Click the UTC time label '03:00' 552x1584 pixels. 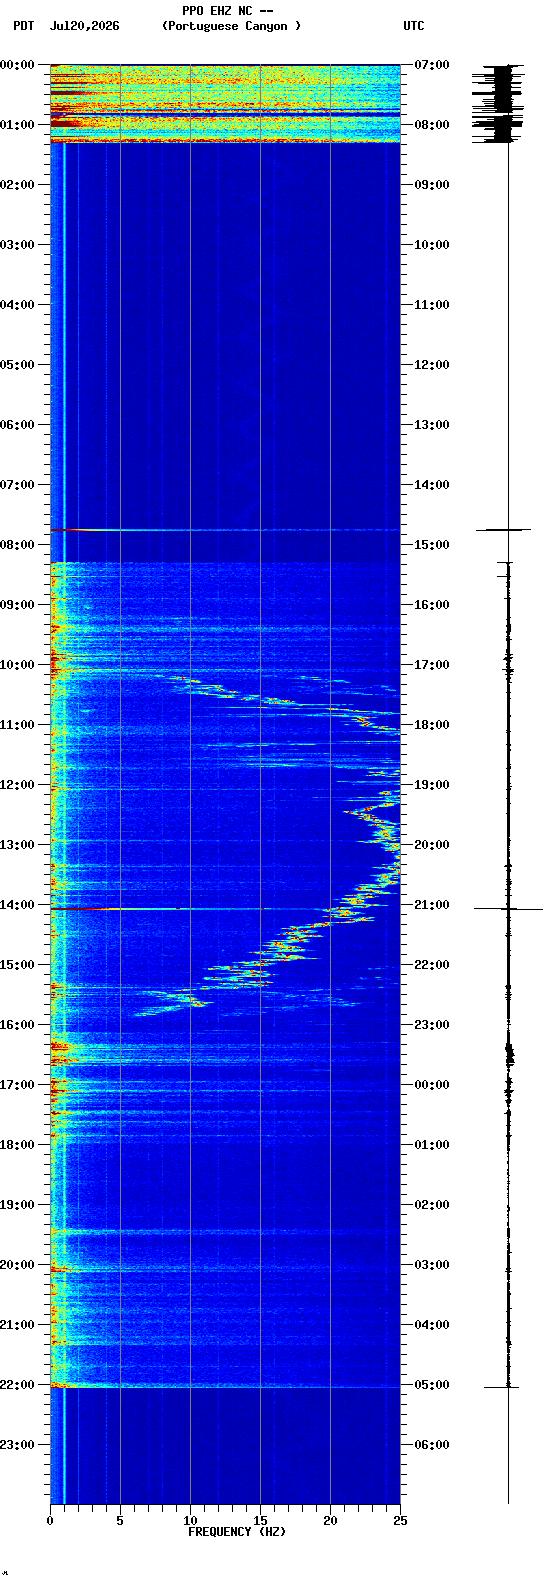coord(432,1264)
